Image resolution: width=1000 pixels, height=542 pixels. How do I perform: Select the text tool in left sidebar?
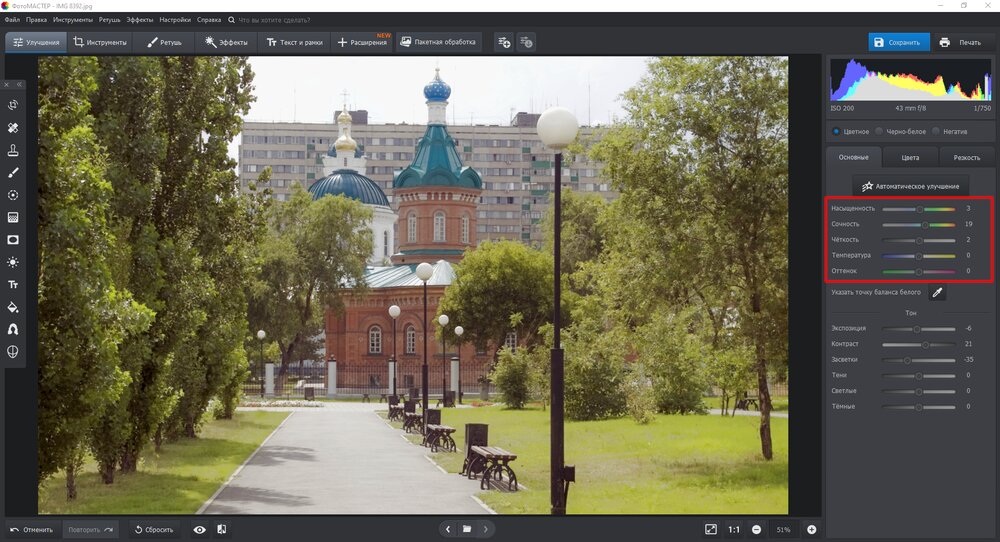(13, 284)
